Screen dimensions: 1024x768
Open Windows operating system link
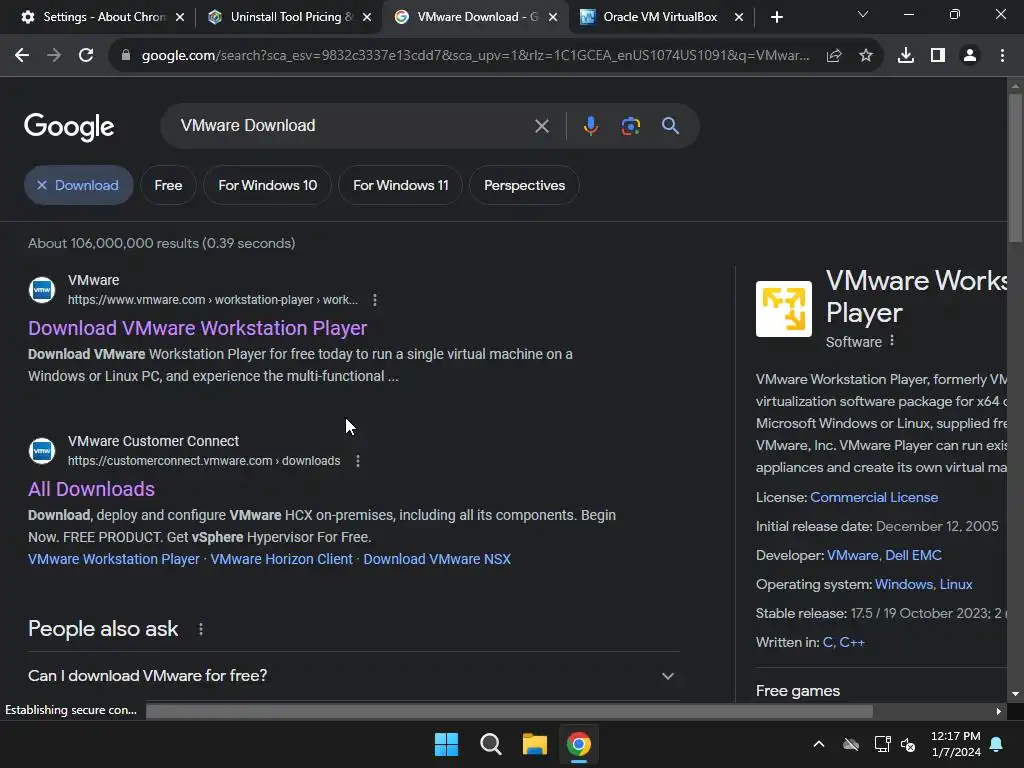tap(903, 584)
